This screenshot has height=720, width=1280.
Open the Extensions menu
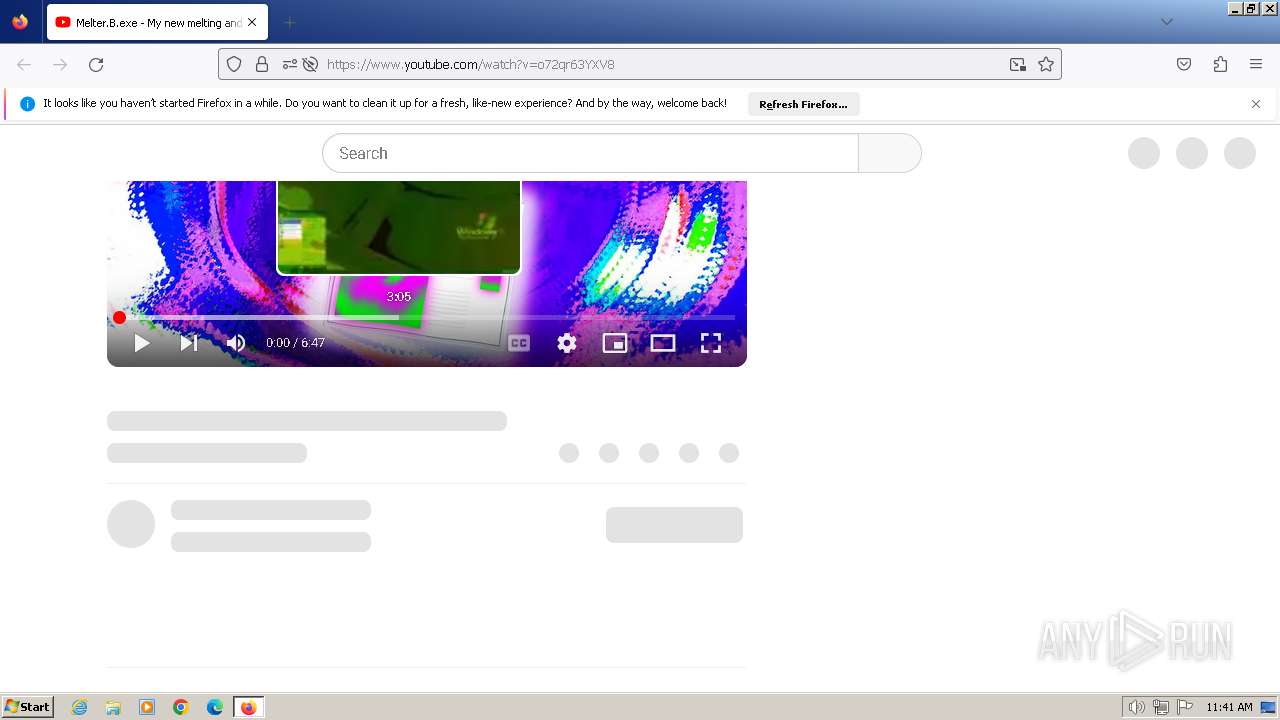(1220, 64)
